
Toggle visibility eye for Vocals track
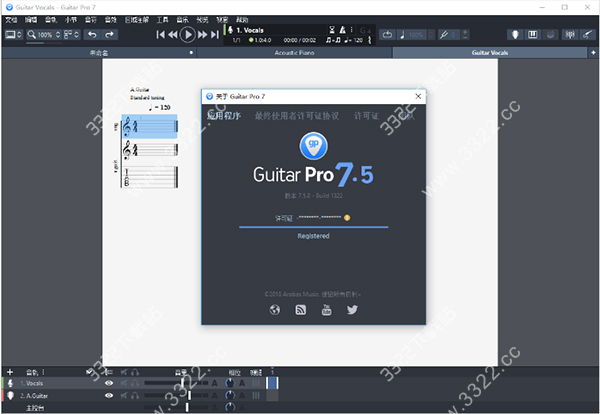tap(109, 383)
